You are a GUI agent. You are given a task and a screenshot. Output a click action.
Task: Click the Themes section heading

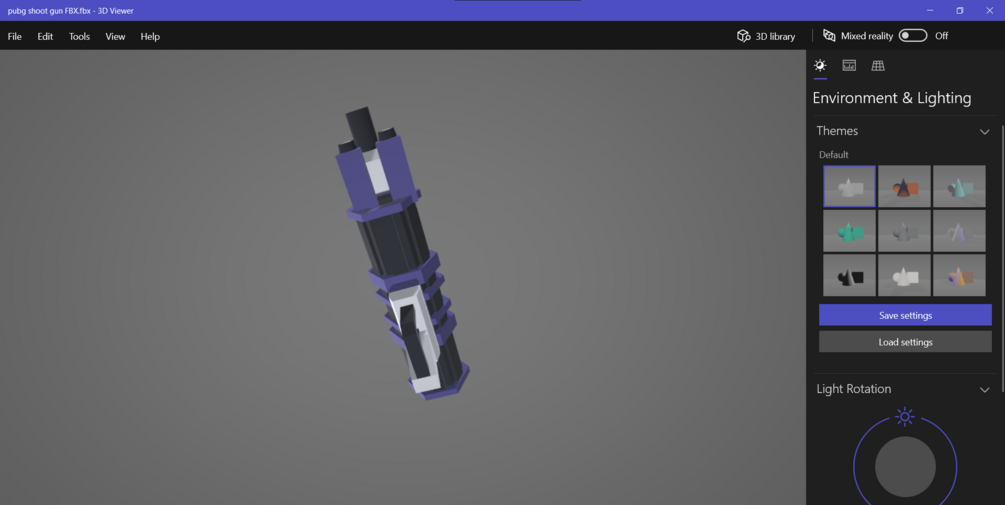837,131
